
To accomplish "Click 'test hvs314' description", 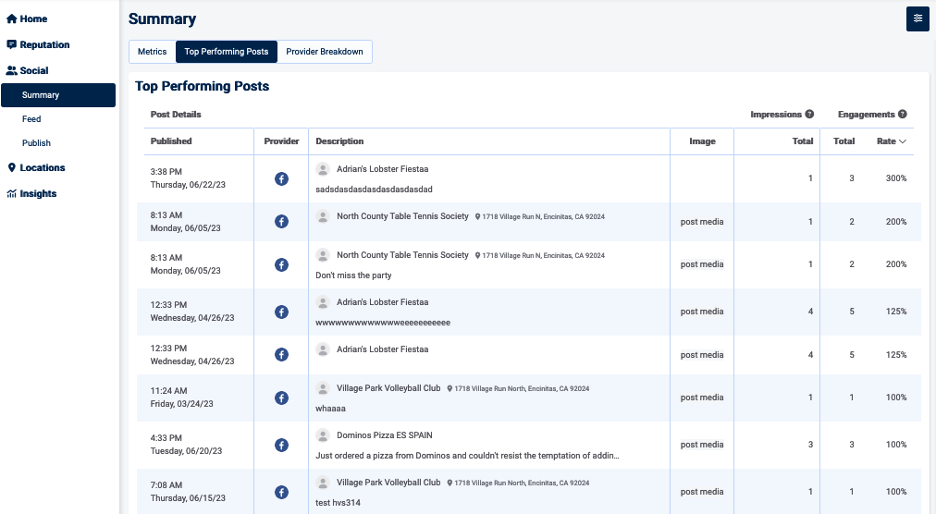I will tap(338, 503).
